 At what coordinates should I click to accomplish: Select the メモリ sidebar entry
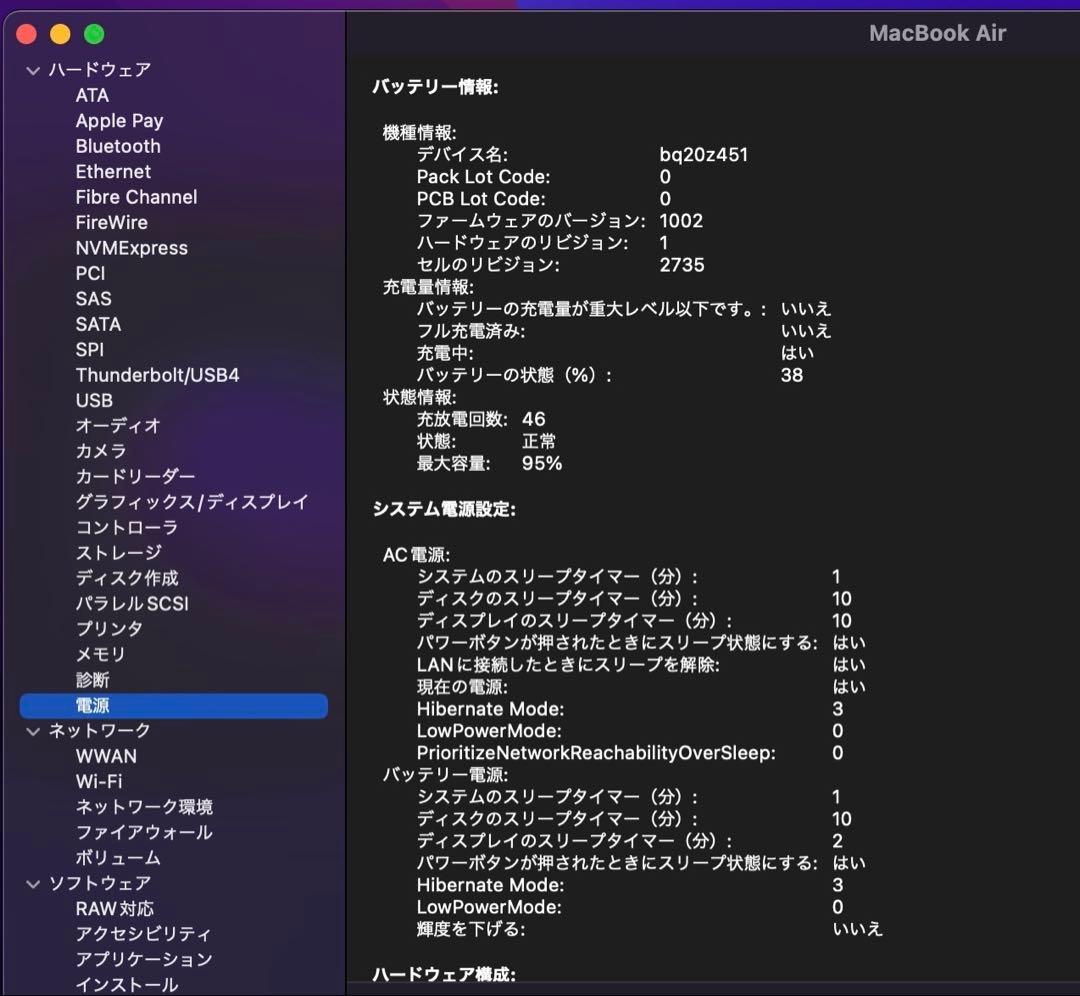[x=101, y=654]
